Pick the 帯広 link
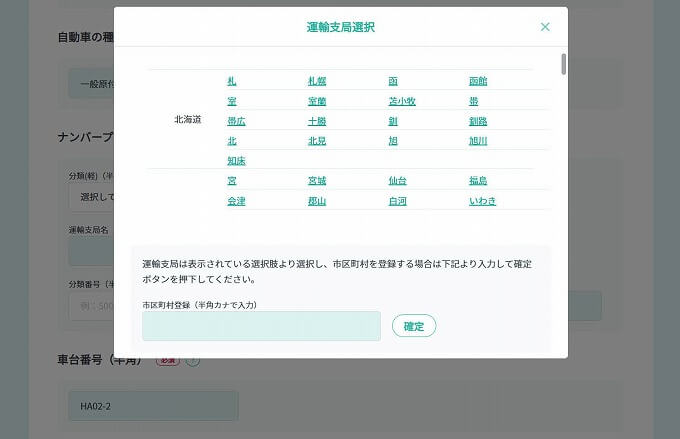Image resolution: width=680 pixels, height=439 pixels. pos(236,121)
